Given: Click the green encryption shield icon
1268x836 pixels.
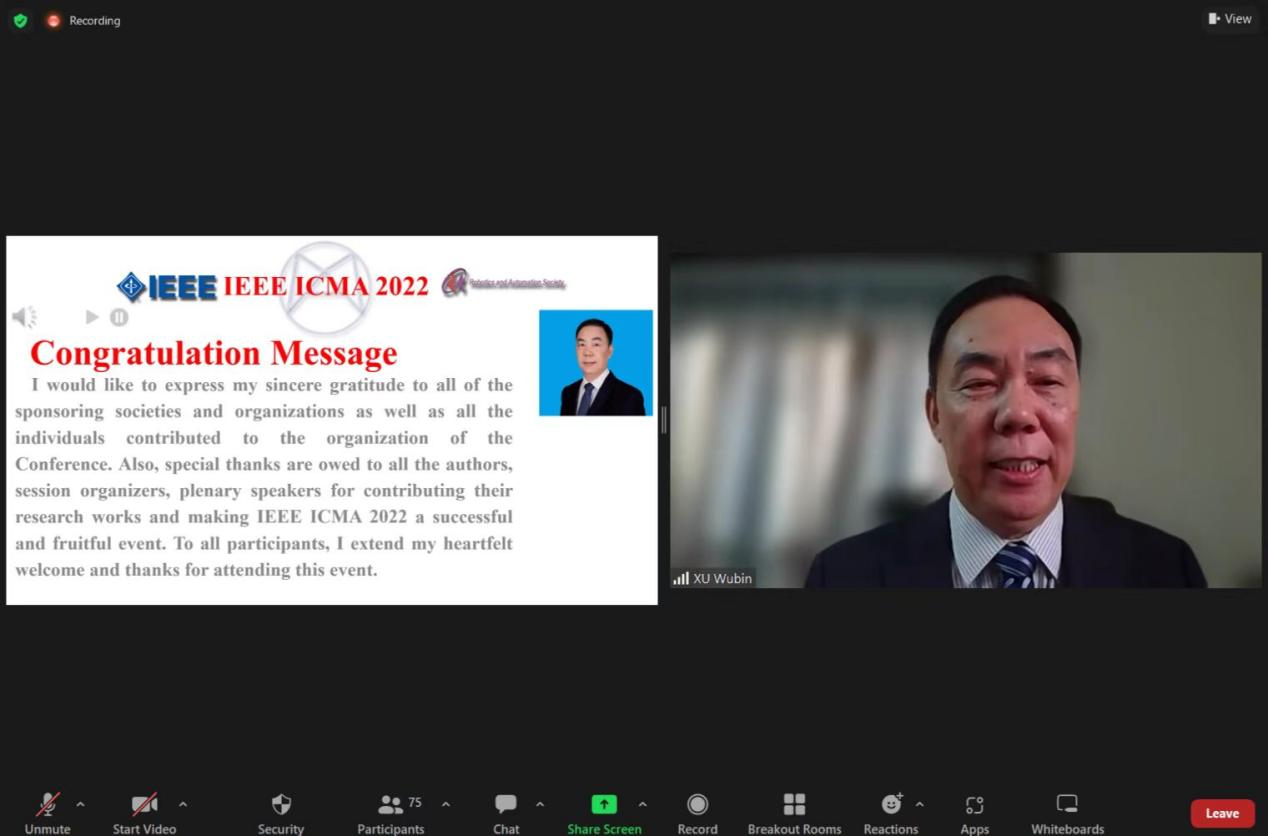Looking at the screenshot, I should tap(21, 20).
